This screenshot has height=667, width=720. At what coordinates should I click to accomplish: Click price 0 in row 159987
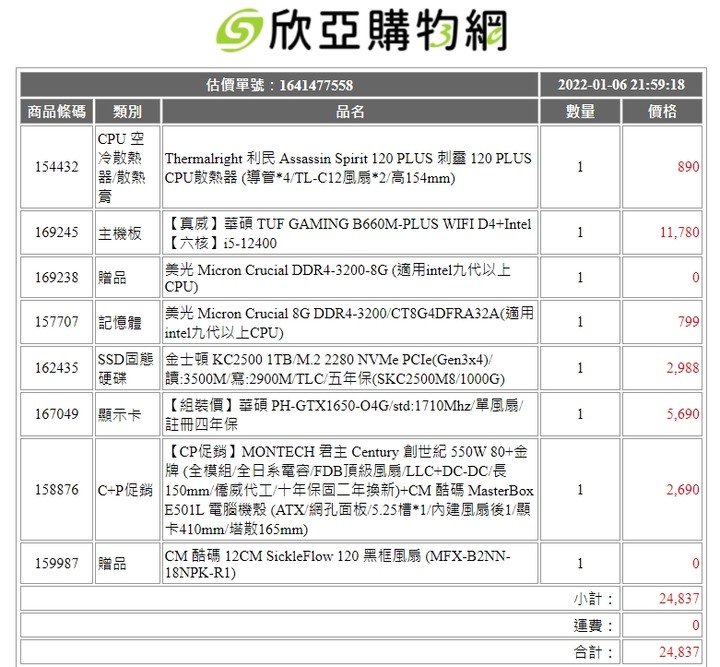coord(695,563)
